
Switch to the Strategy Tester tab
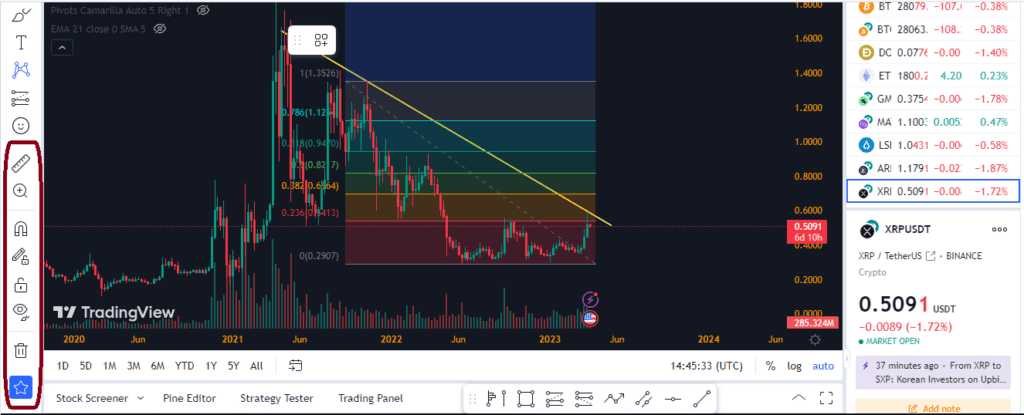[276, 398]
